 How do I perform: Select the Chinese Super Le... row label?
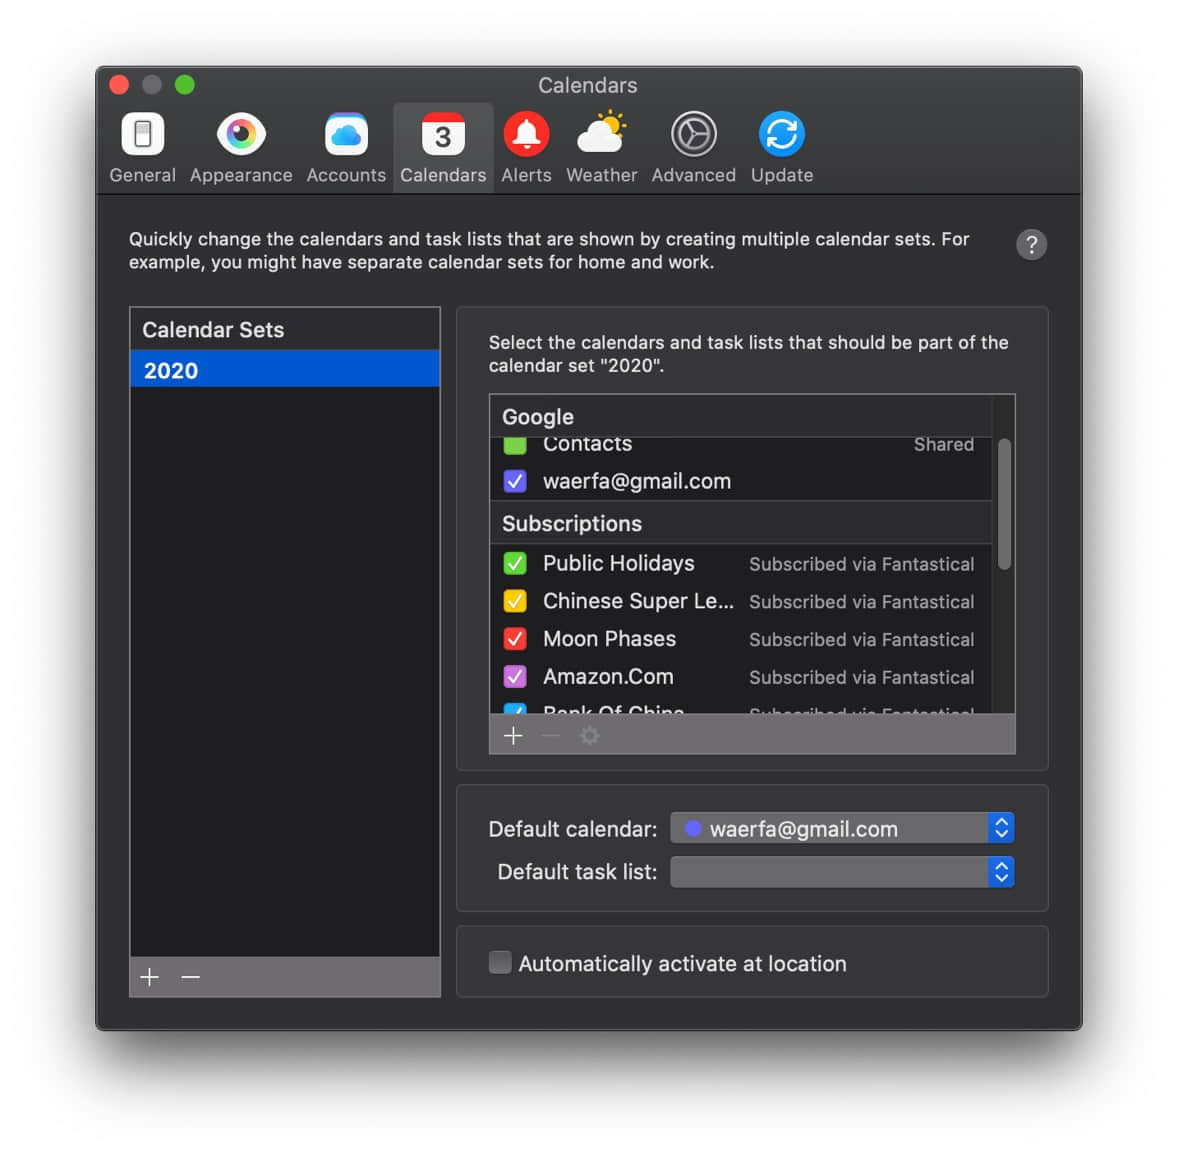tap(638, 600)
